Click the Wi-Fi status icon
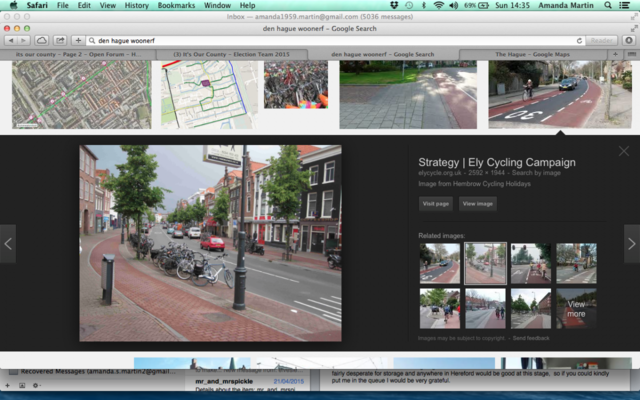 437,5
